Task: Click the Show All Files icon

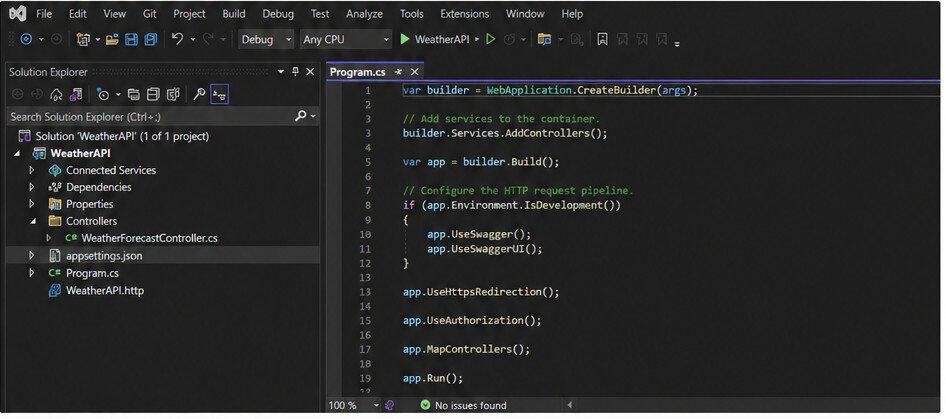Action: pyautogui.click(x=173, y=95)
